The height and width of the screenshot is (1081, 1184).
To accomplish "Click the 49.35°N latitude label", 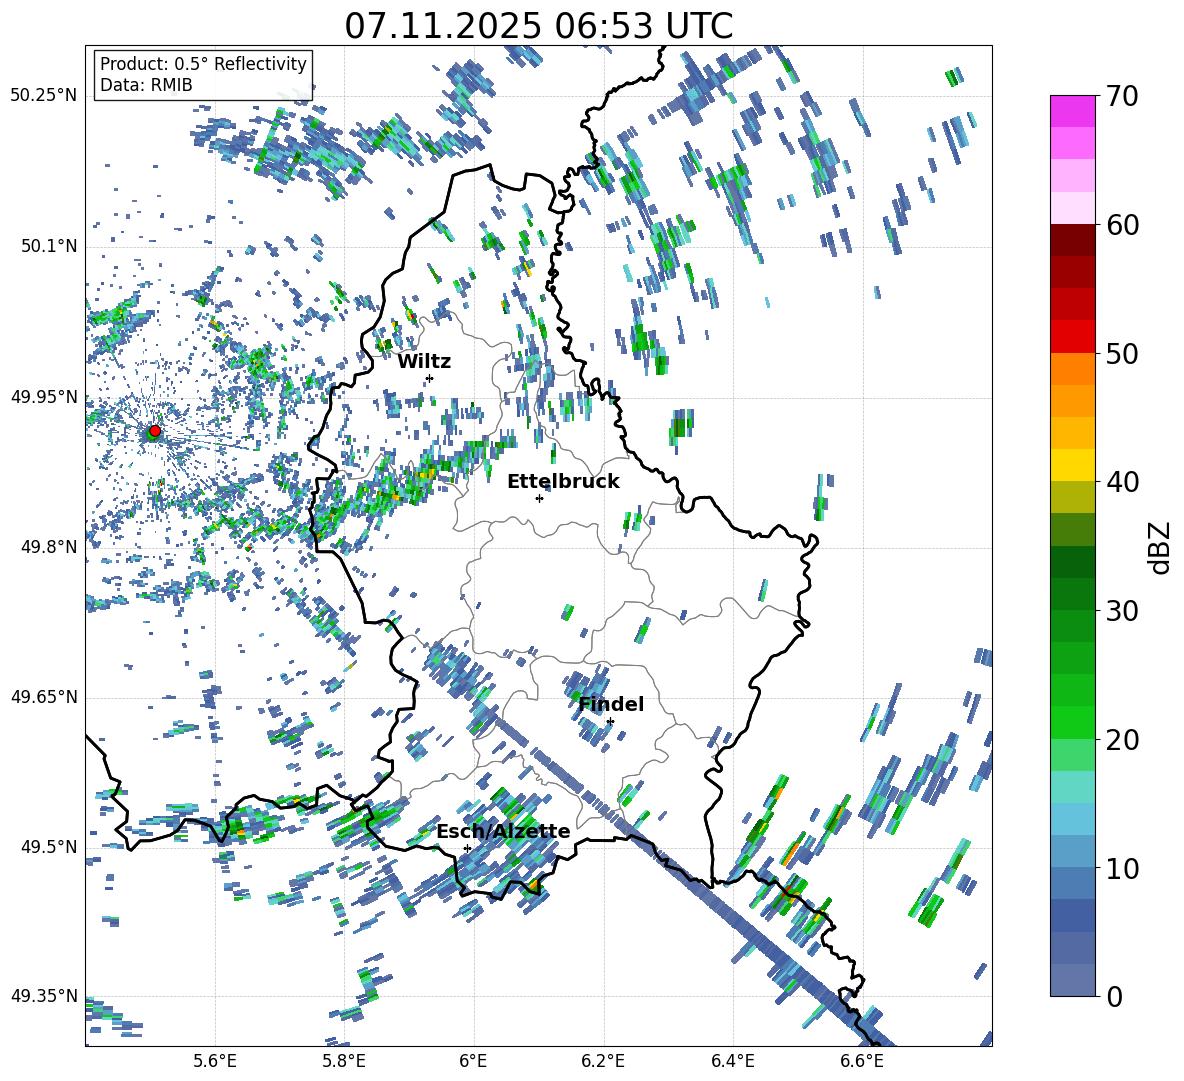I will pyautogui.click(x=44, y=996).
